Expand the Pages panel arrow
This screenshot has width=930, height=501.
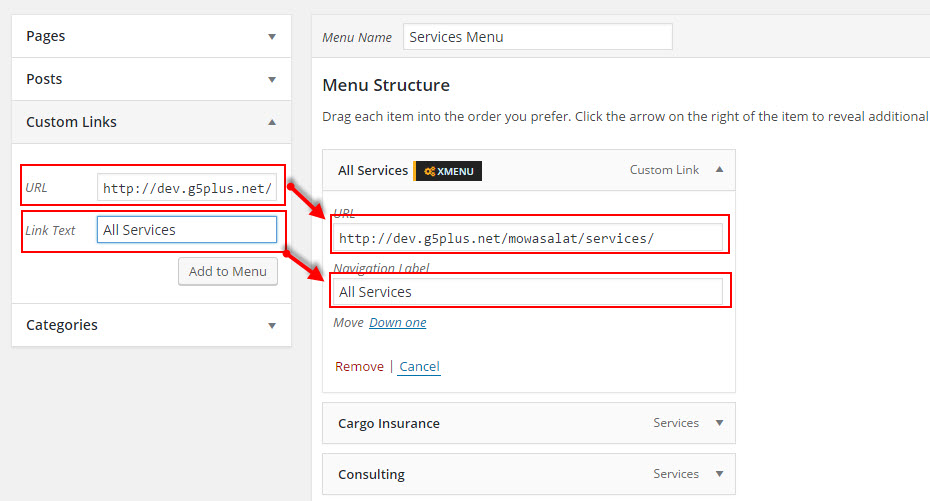[x=272, y=37]
